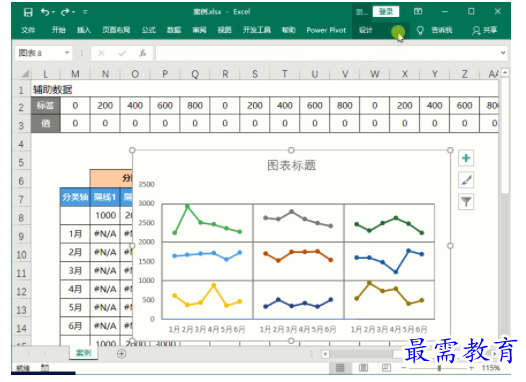The height and width of the screenshot is (382, 526).
Task: Switch to the 开始 tab
Action: tap(58, 30)
